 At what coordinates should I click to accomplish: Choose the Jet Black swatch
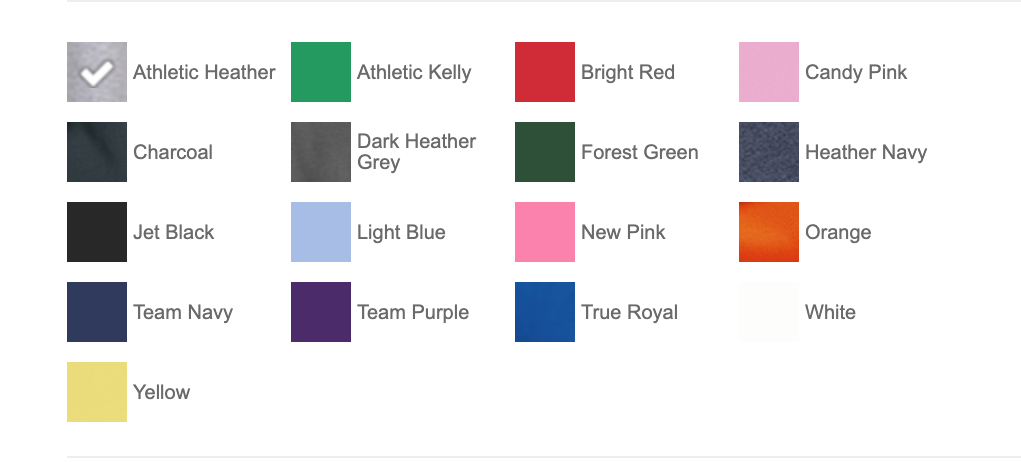pyautogui.click(x=97, y=232)
